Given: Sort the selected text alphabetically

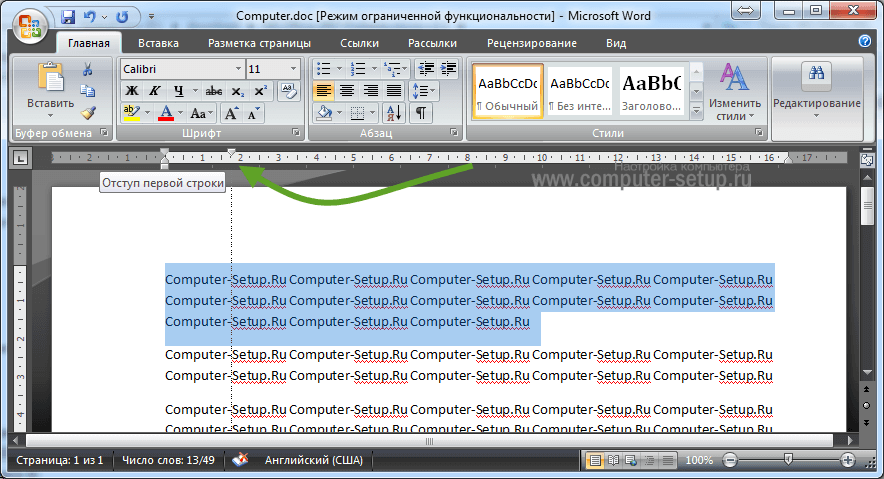Looking at the screenshot, I should pos(394,113).
